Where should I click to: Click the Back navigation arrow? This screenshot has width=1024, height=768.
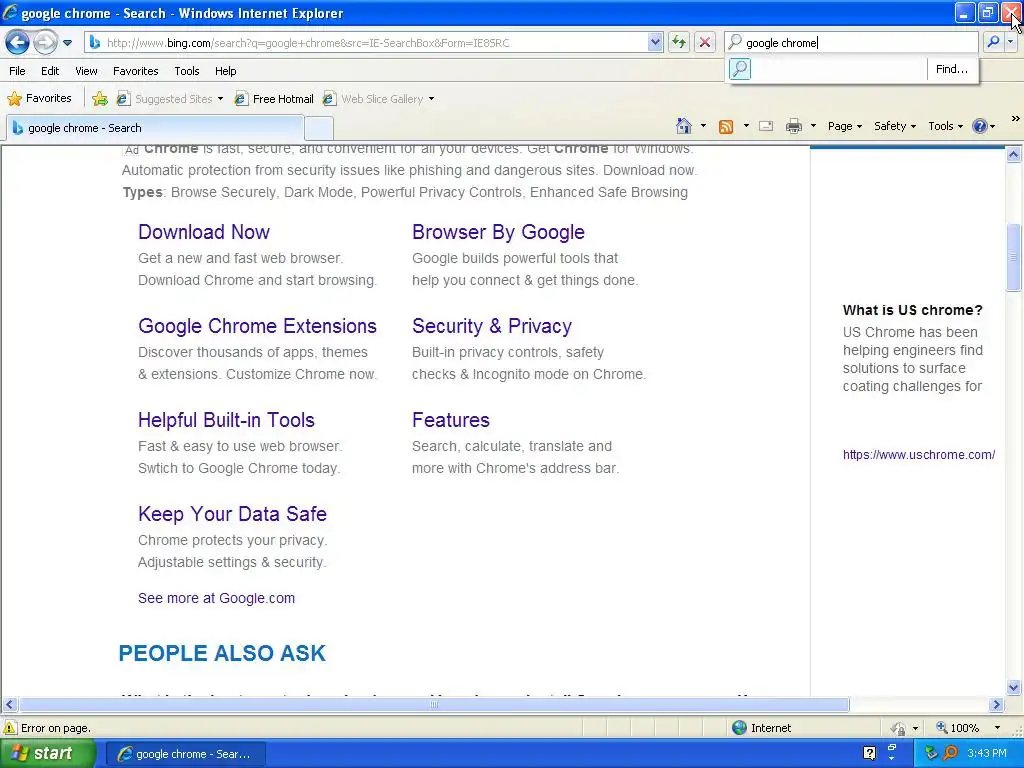pyautogui.click(x=18, y=43)
